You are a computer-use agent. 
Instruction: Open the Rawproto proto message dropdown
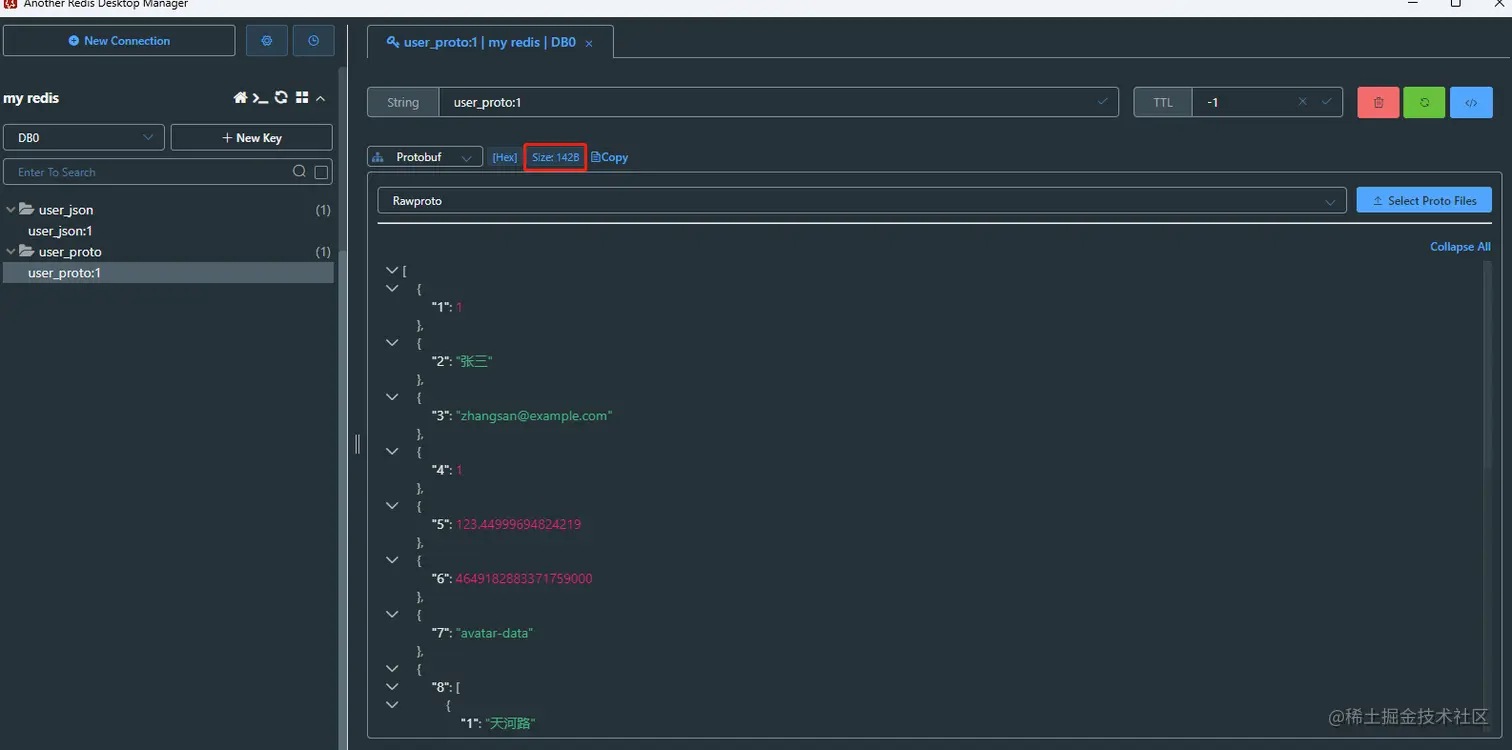pos(860,201)
